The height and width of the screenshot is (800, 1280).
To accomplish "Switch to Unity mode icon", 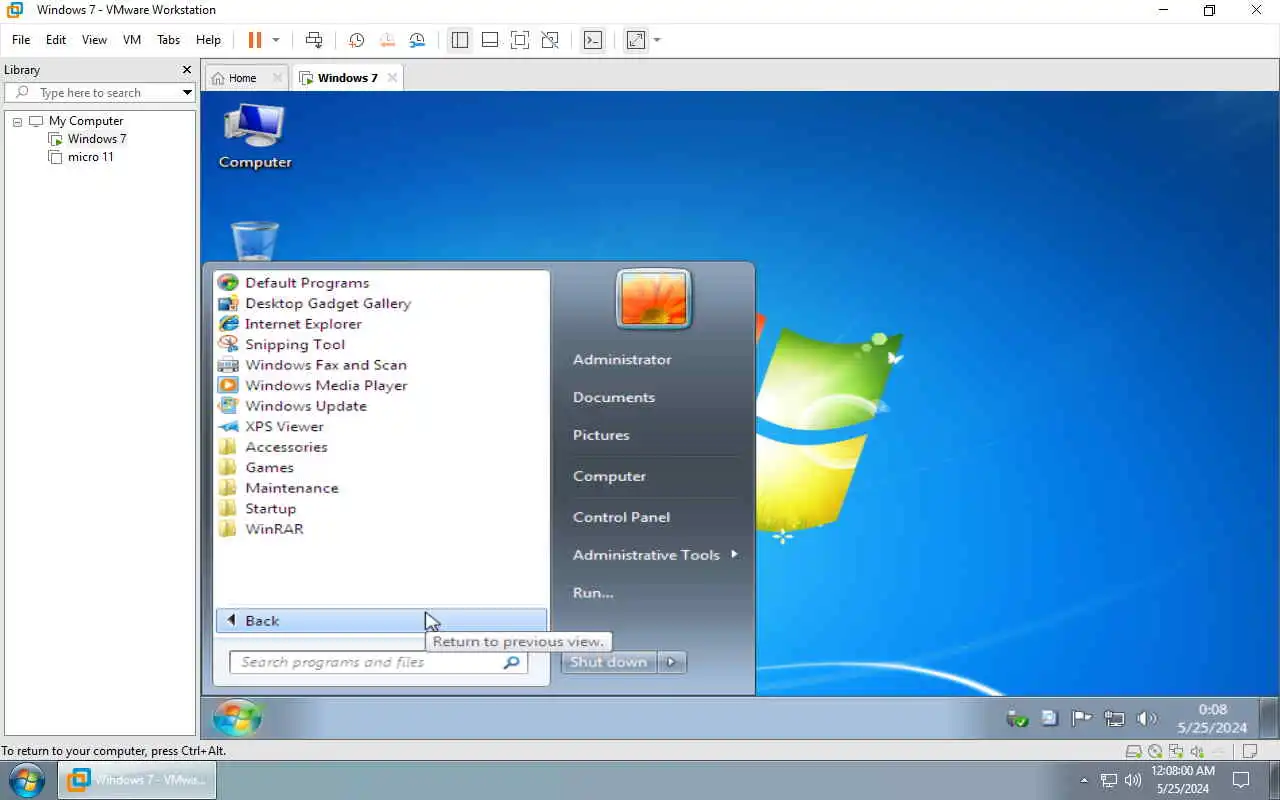I will (x=550, y=40).
